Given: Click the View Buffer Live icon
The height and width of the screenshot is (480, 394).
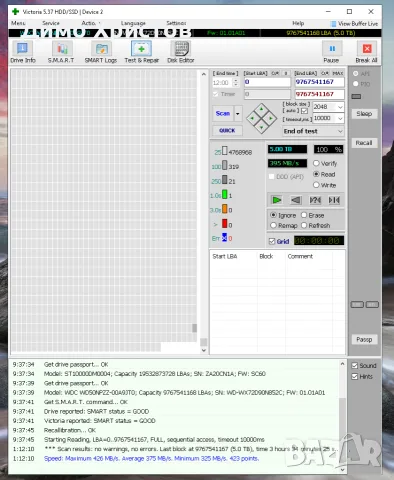Looking at the screenshot, I should pos(333,24).
